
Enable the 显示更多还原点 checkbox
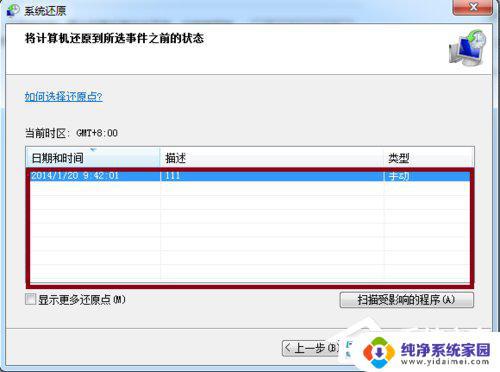[x=30, y=299]
